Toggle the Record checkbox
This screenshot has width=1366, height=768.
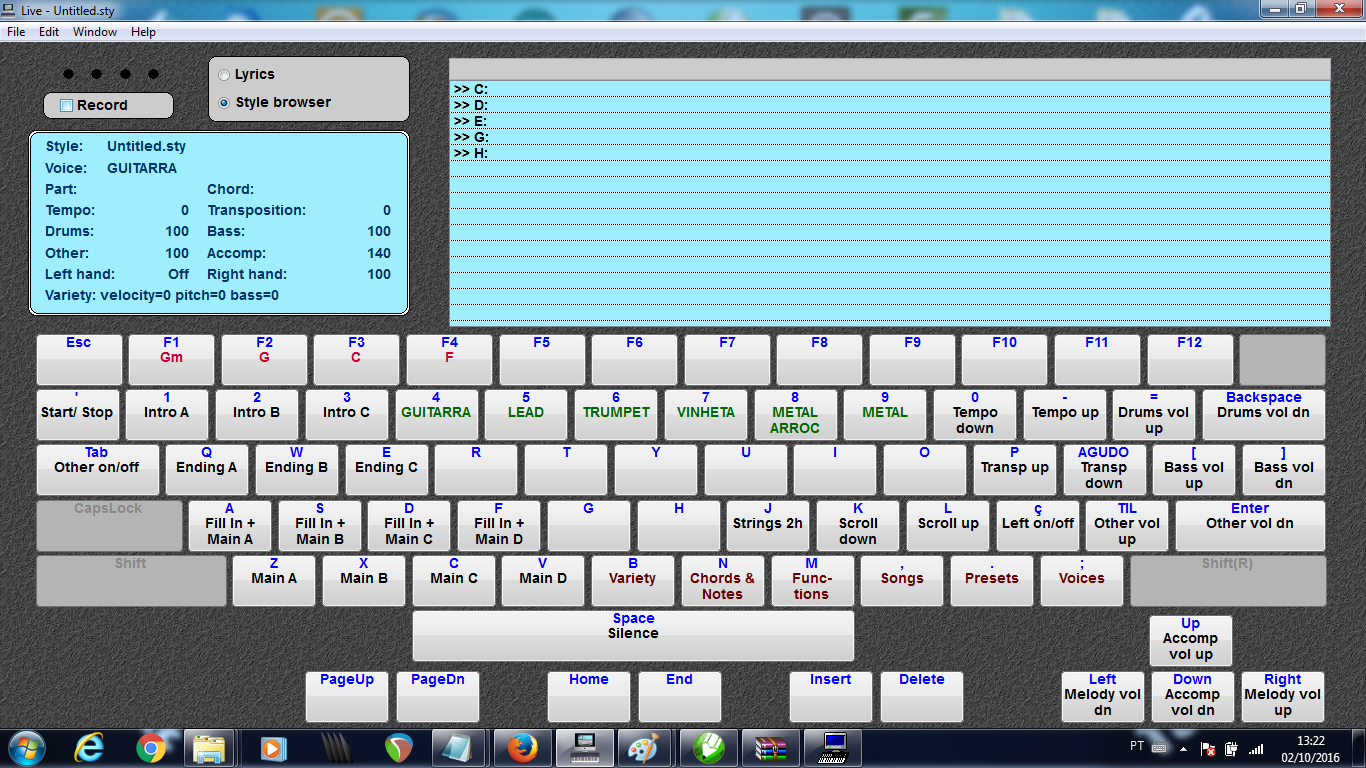coord(67,105)
